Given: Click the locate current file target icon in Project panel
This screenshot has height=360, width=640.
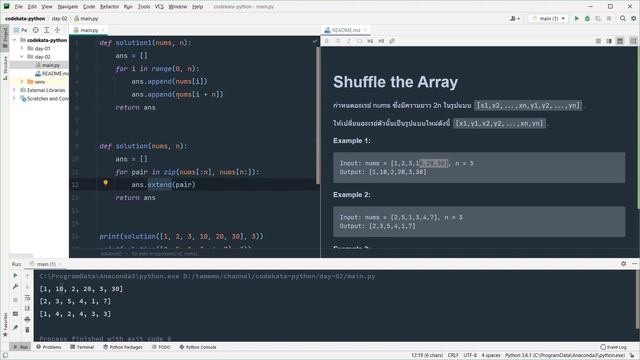Looking at the screenshot, I should pyautogui.click(x=36, y=30).
